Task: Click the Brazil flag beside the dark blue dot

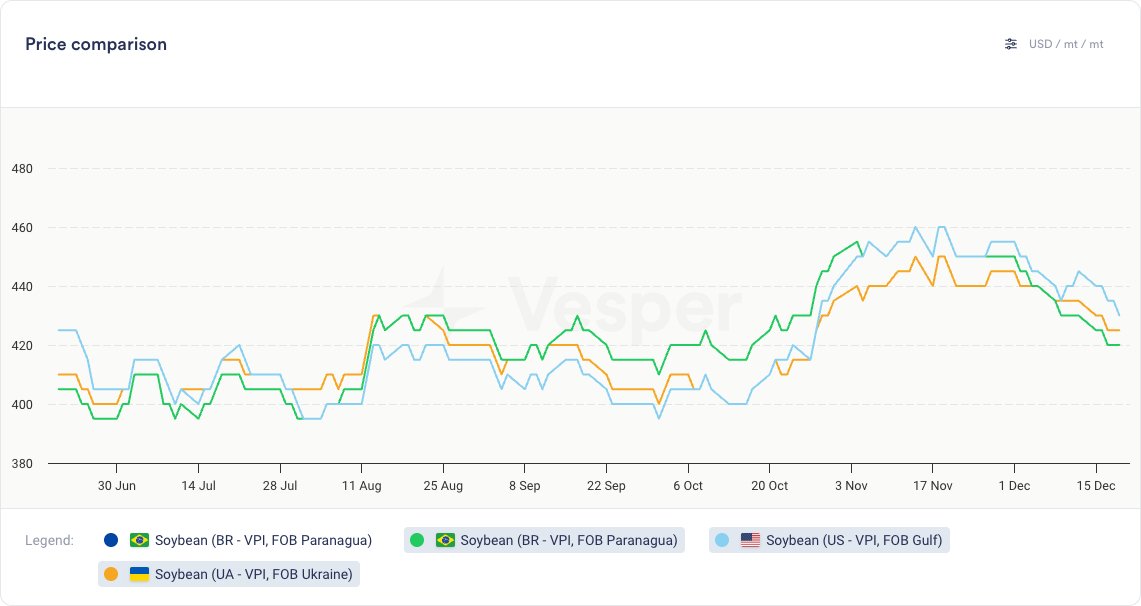Action: click(x=140, y=540)
